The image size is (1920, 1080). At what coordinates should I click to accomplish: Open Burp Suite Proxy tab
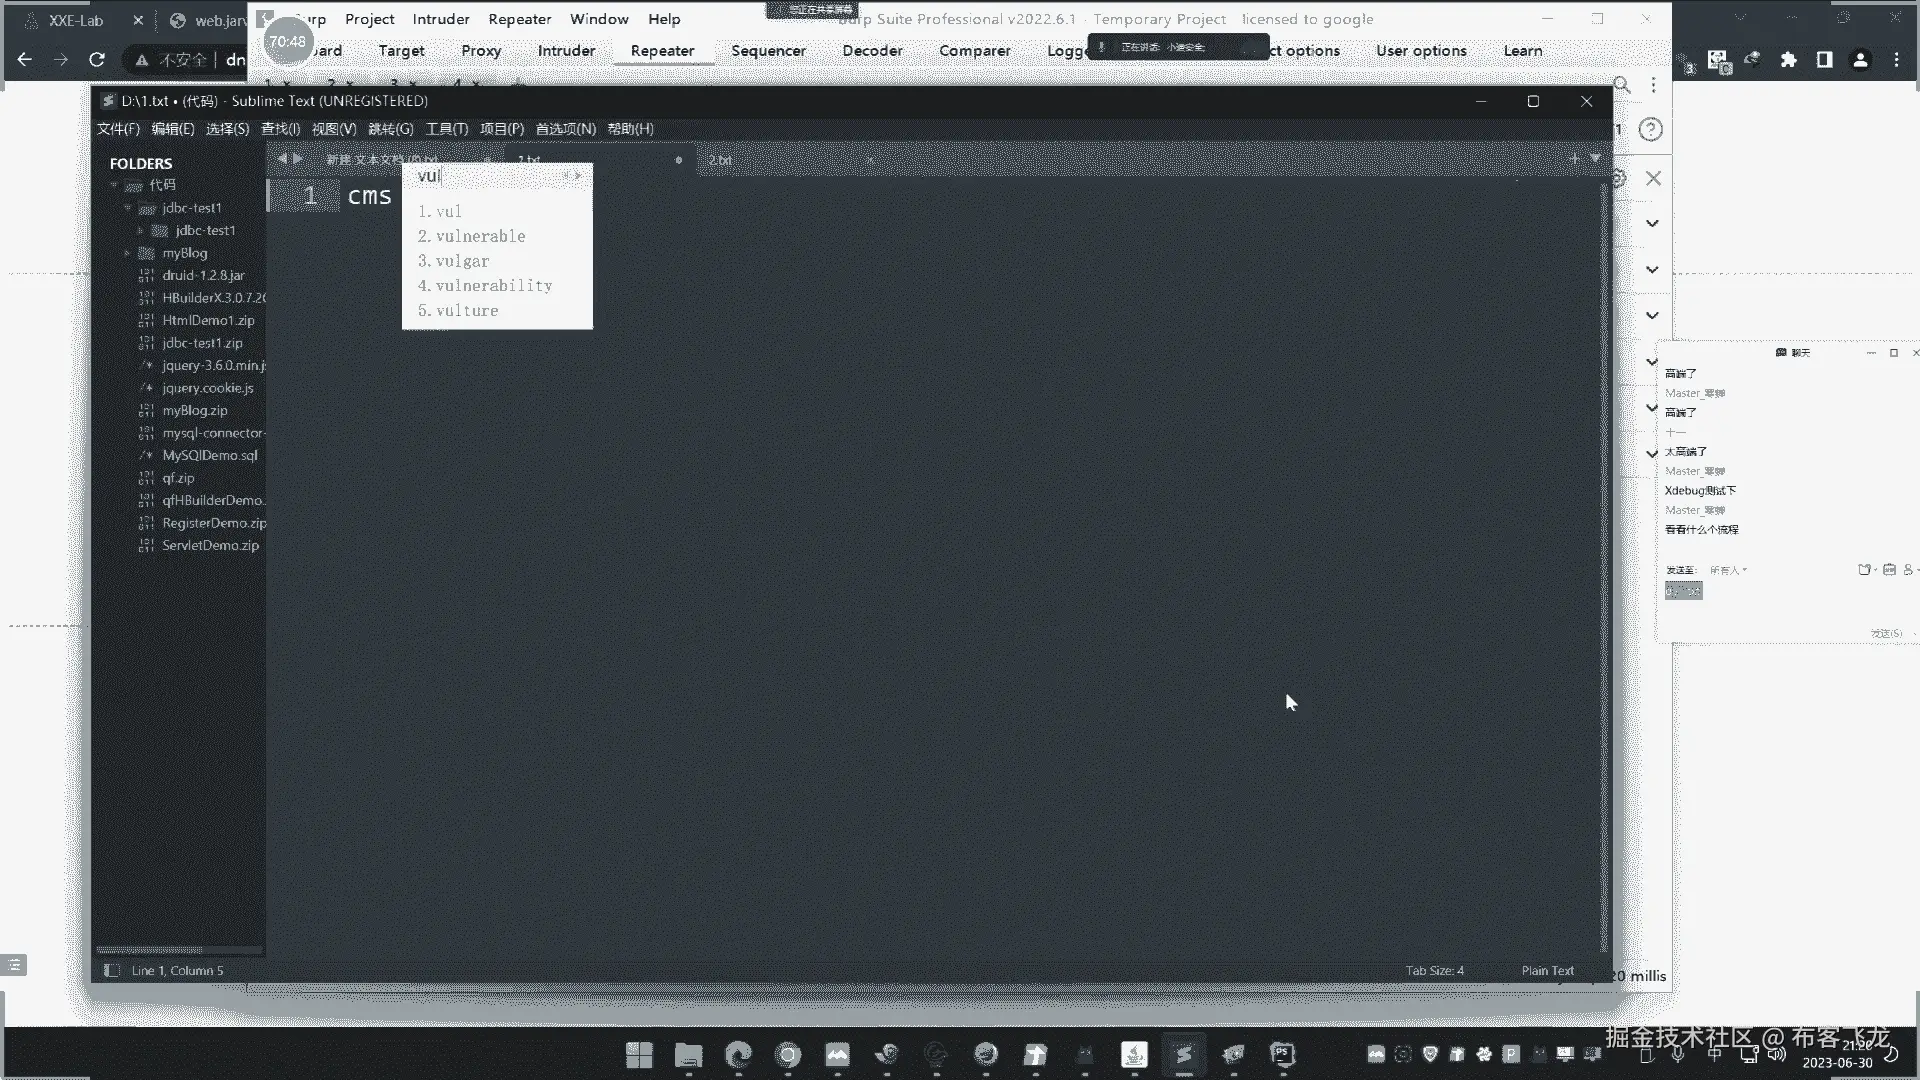pyautogui.click(x=481, y=51)
